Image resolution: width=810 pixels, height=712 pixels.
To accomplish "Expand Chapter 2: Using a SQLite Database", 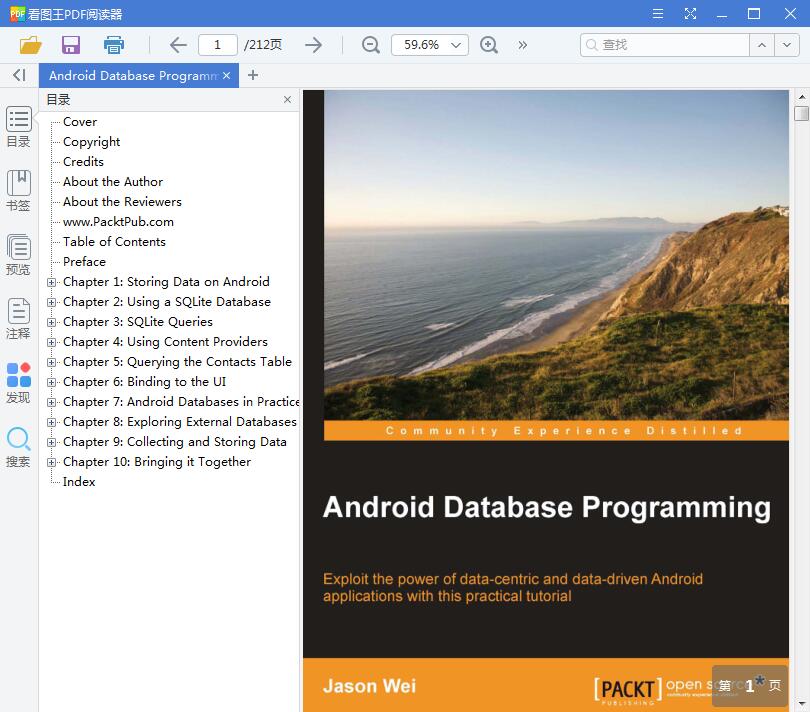I will [x=51, y=302].
